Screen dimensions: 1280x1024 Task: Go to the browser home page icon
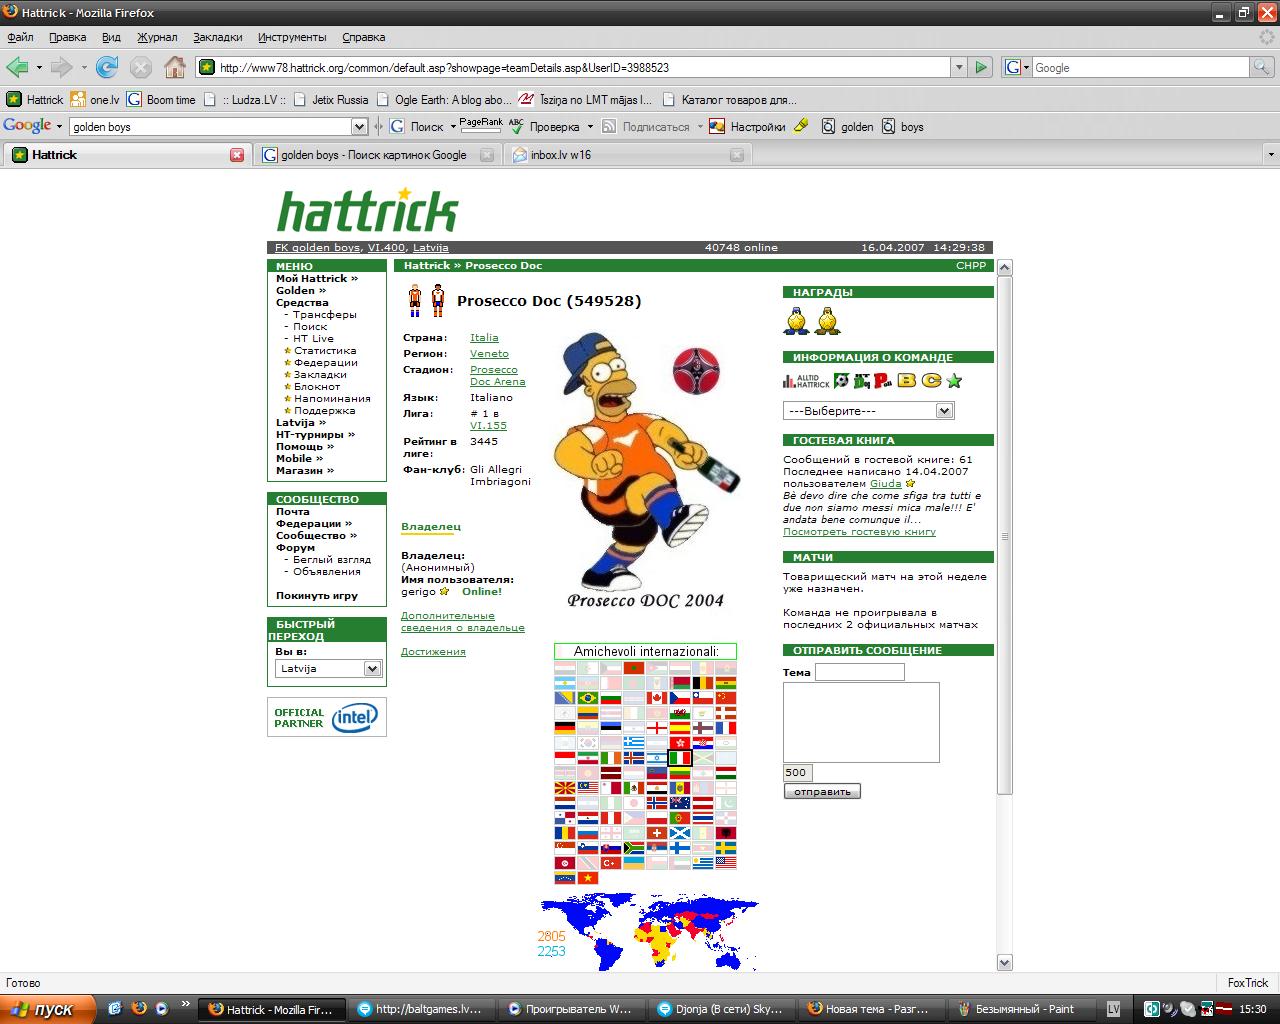click(x=175, y=67)
